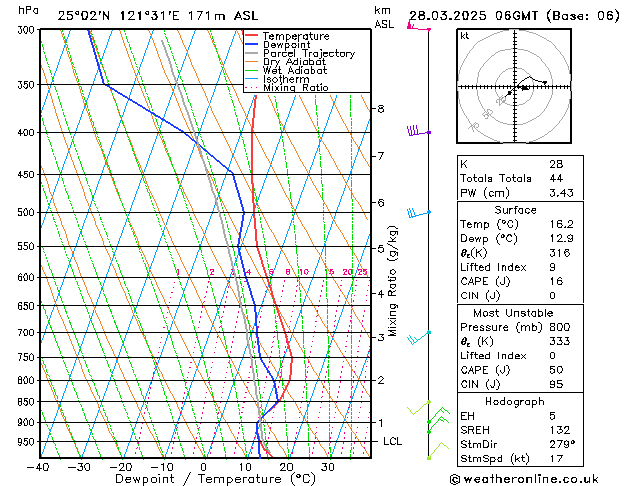Click the surface Temp value 16.2

561,224
